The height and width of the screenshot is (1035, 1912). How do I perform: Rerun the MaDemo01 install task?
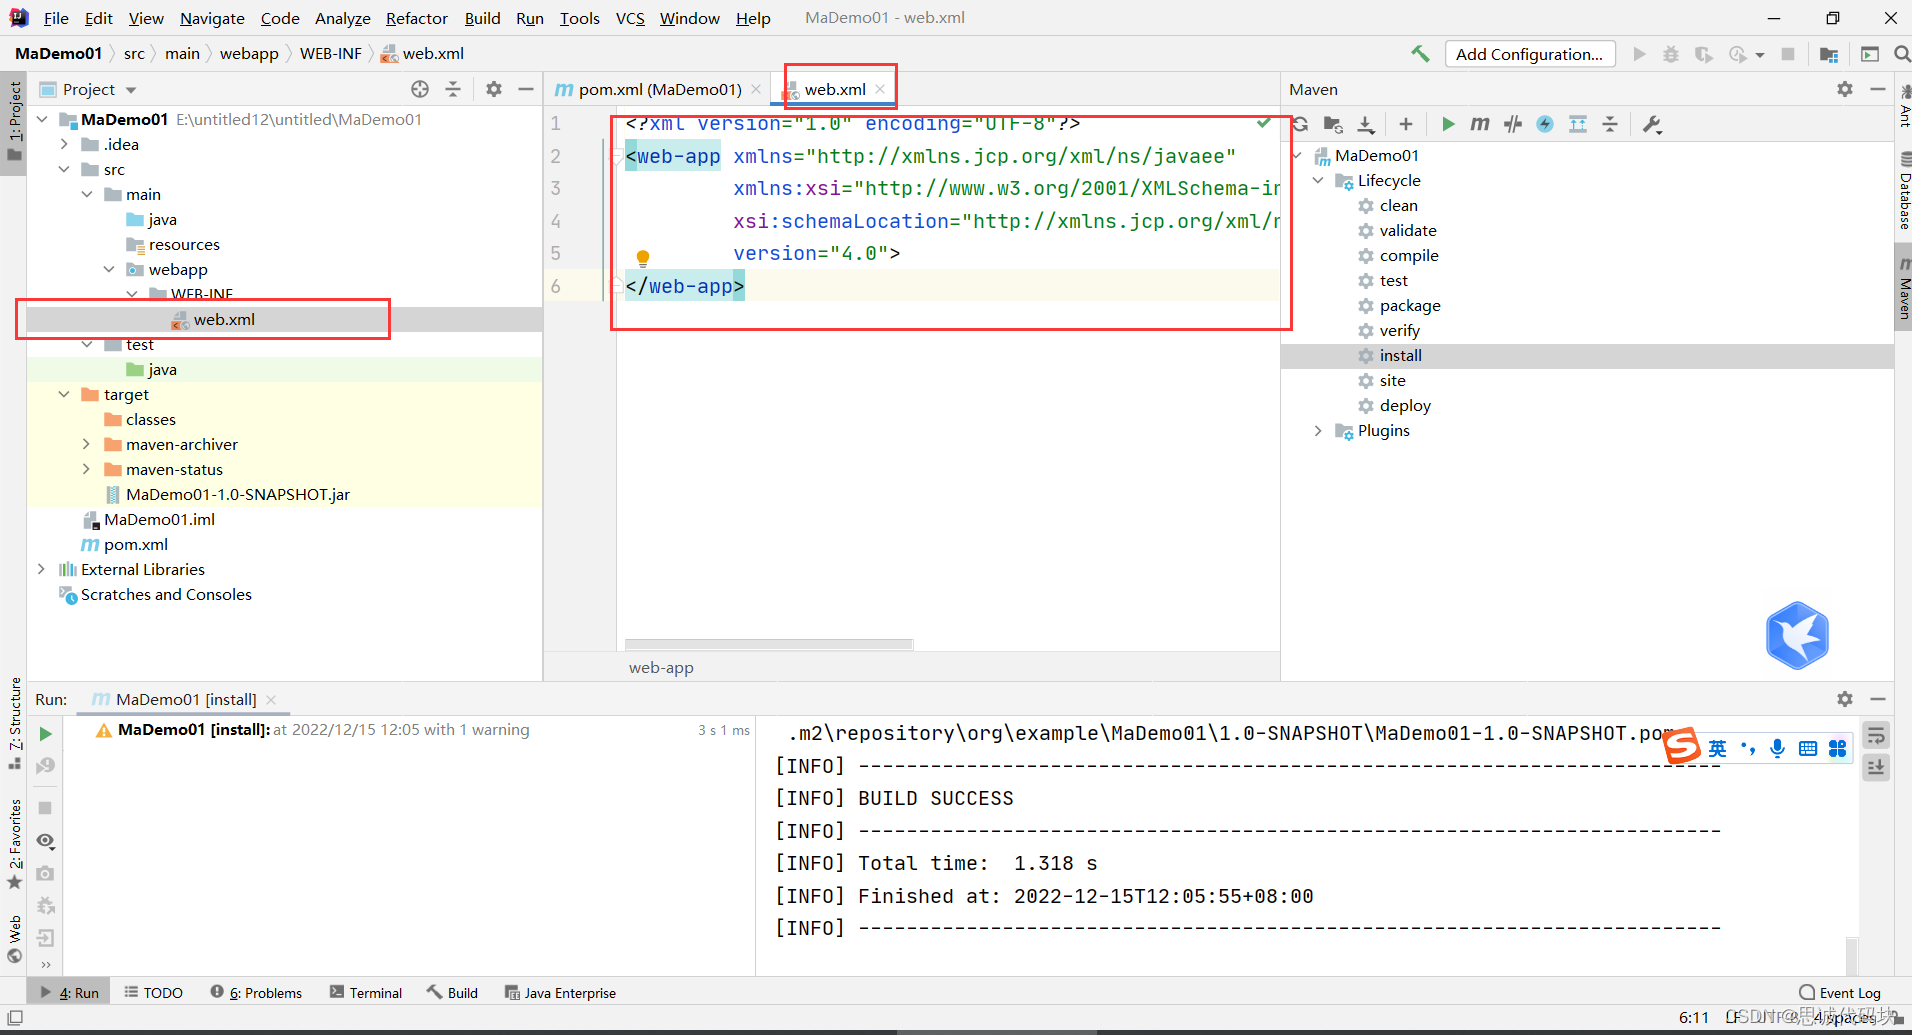coord(45,734)
